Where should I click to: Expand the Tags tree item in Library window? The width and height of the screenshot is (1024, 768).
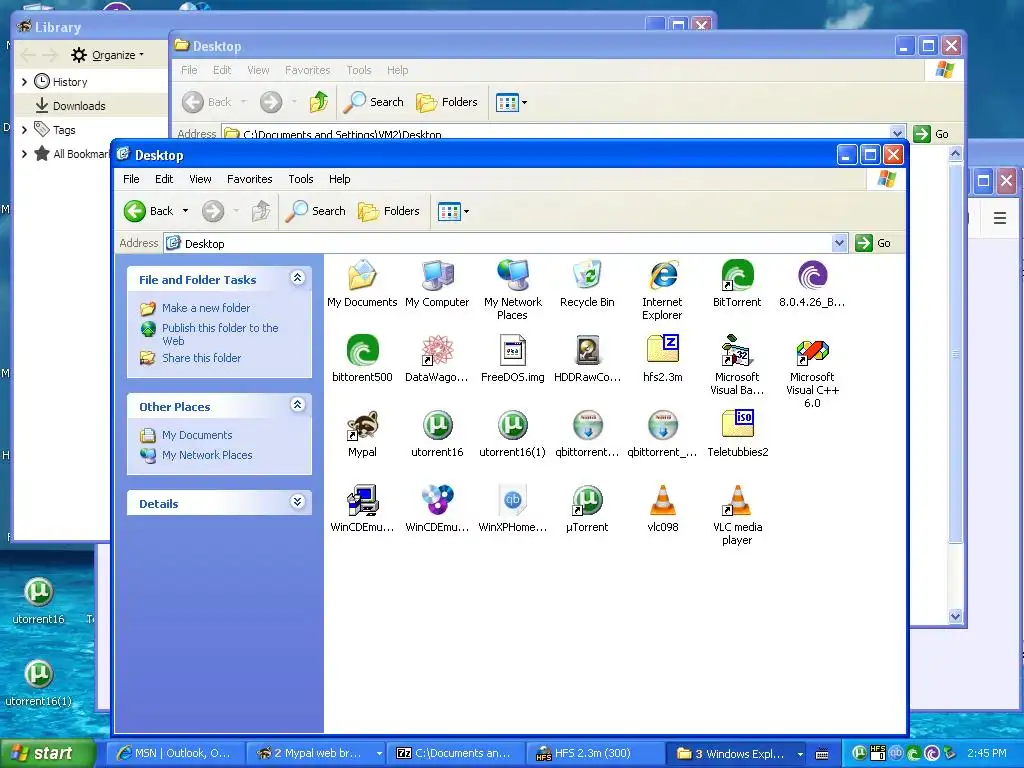(x=24, y=130)
